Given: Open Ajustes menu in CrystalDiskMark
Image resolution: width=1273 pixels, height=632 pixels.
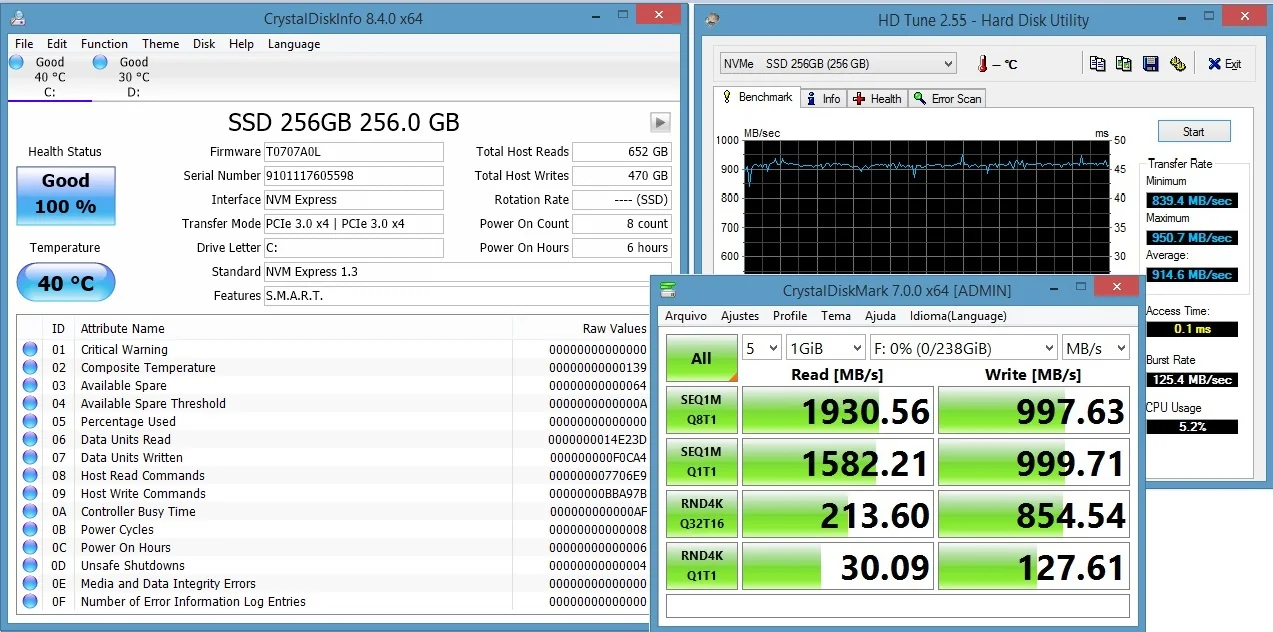Looking at the screenshot, I should coord(740,316).
